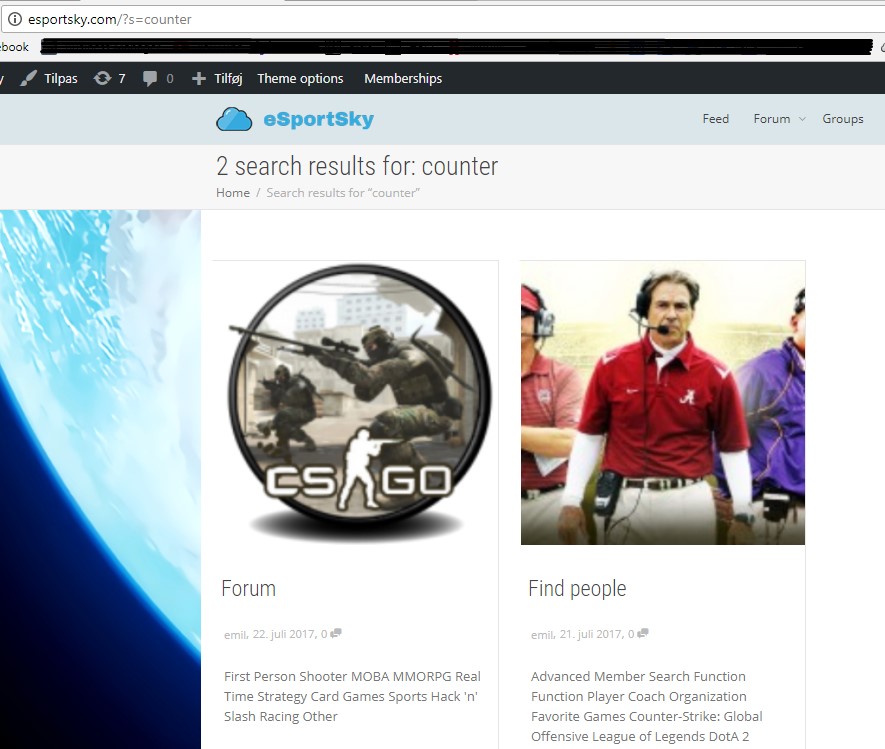885x749 pixels.
Task: Click comments icon beside 21. juli 2017
Action: (643, 633)
